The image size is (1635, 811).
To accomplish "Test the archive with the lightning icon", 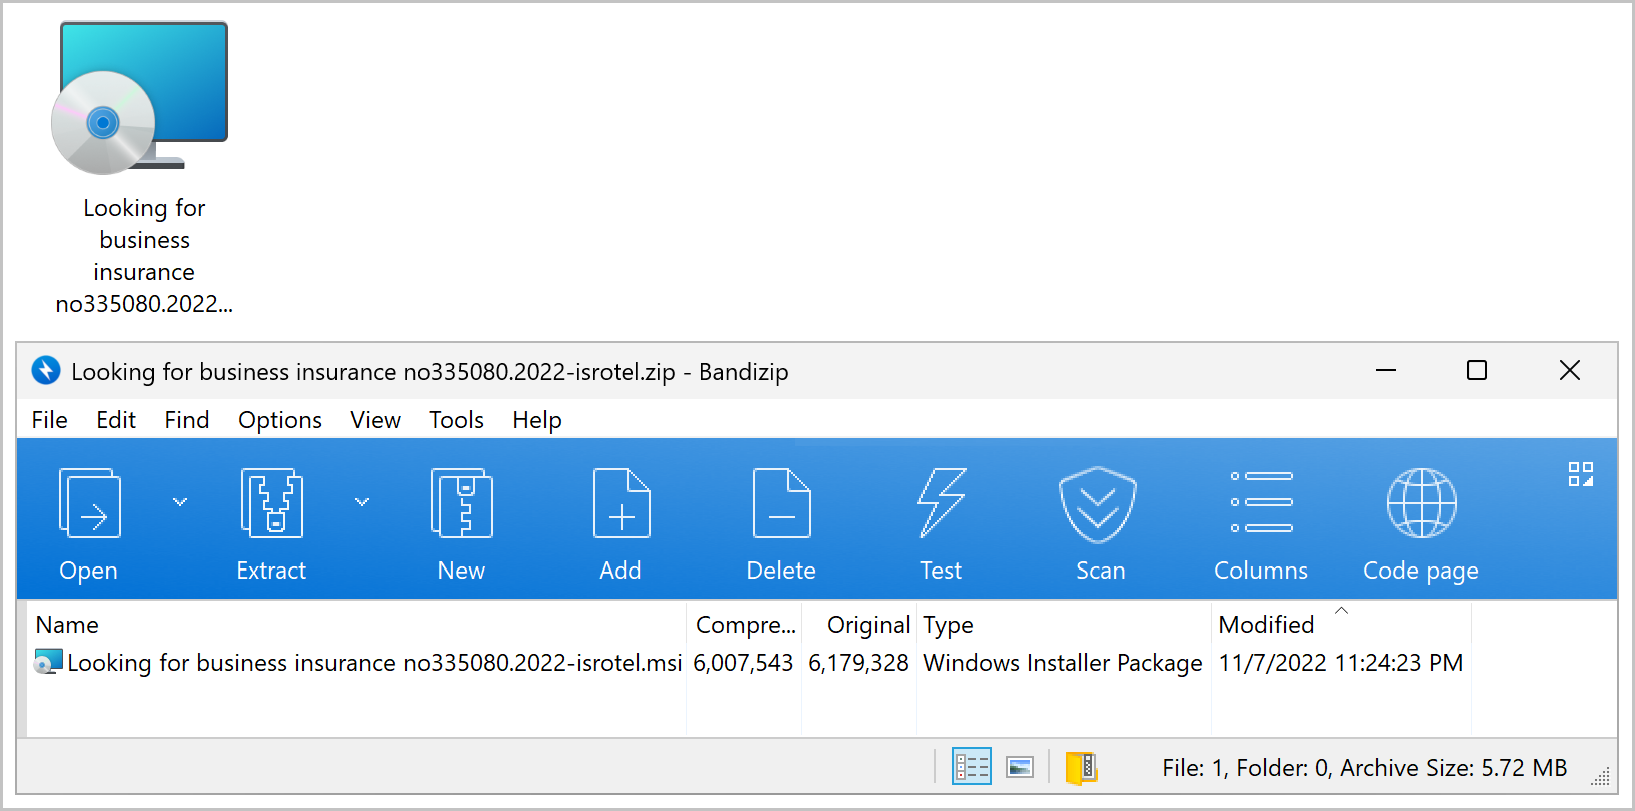I will [x=941, y=505].
